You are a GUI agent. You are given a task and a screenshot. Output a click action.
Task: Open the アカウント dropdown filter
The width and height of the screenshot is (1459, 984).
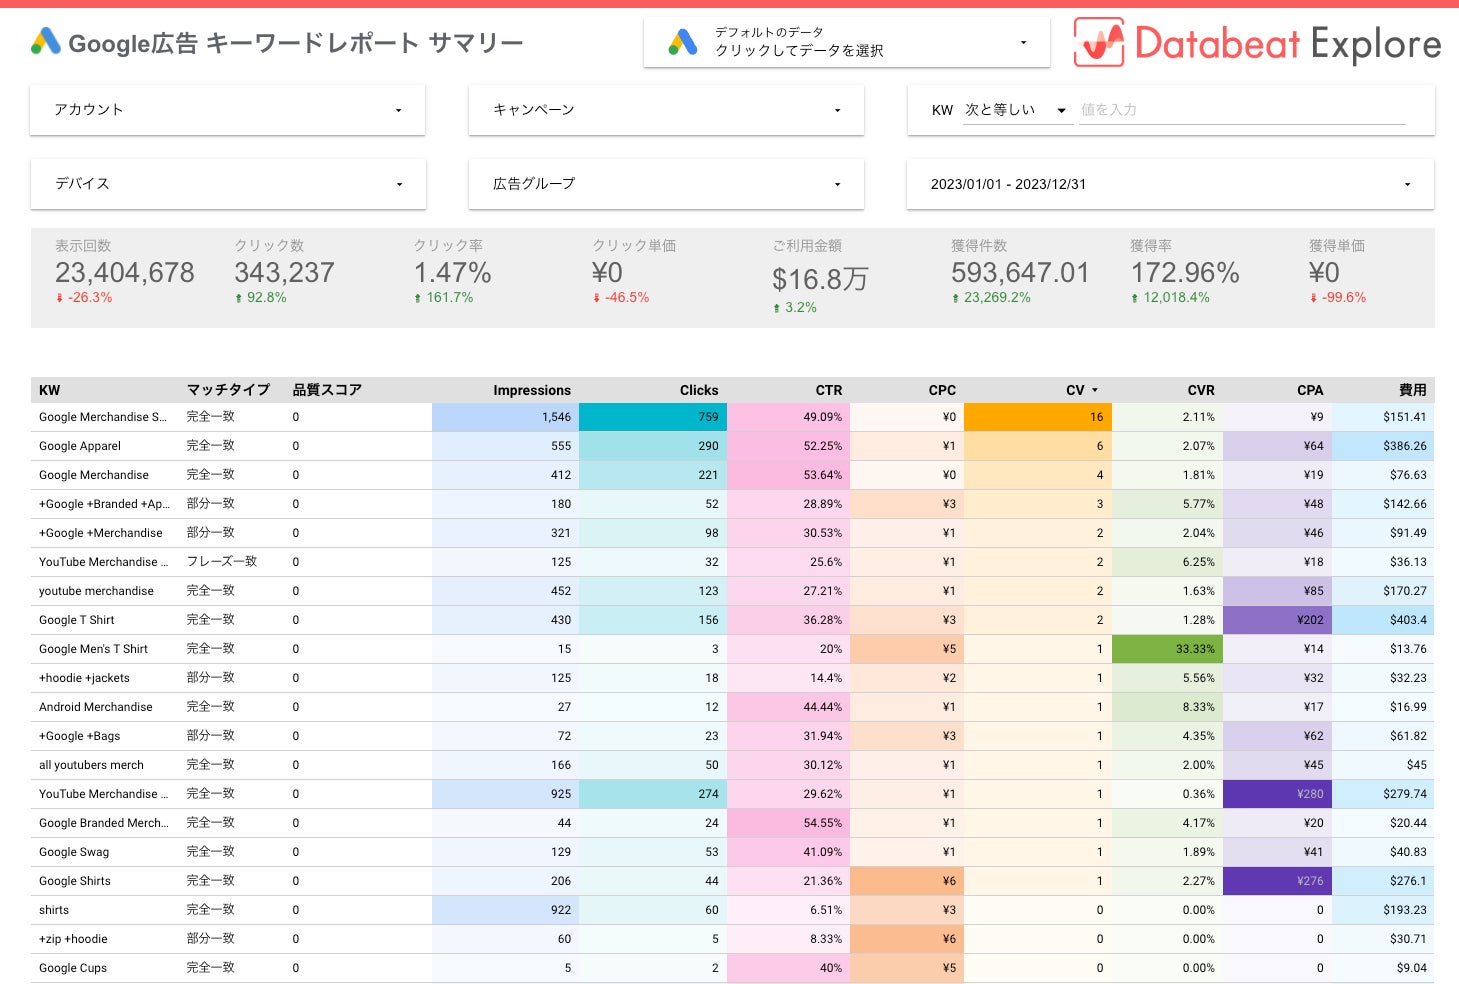(x=228, y=110)
